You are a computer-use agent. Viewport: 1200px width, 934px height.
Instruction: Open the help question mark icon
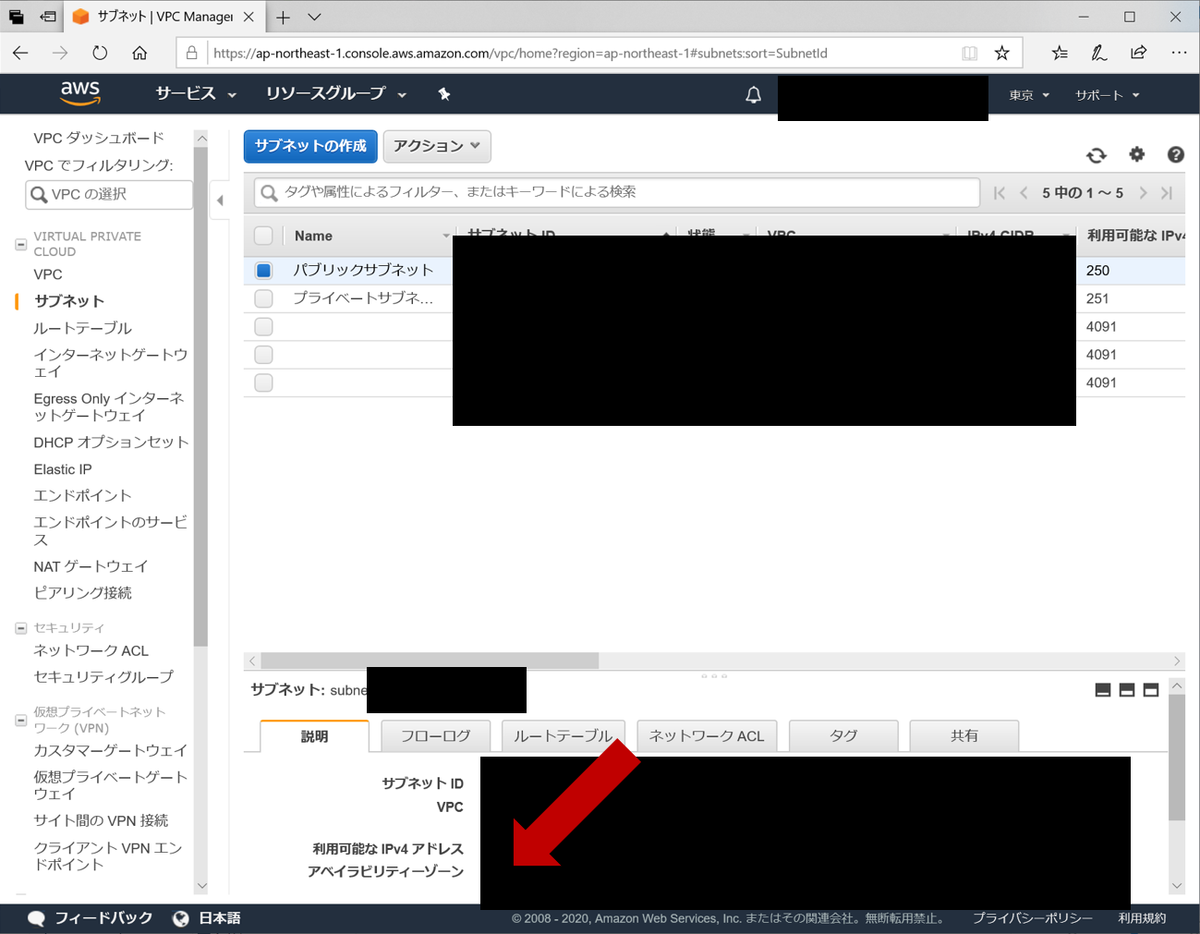[1176, 154]
